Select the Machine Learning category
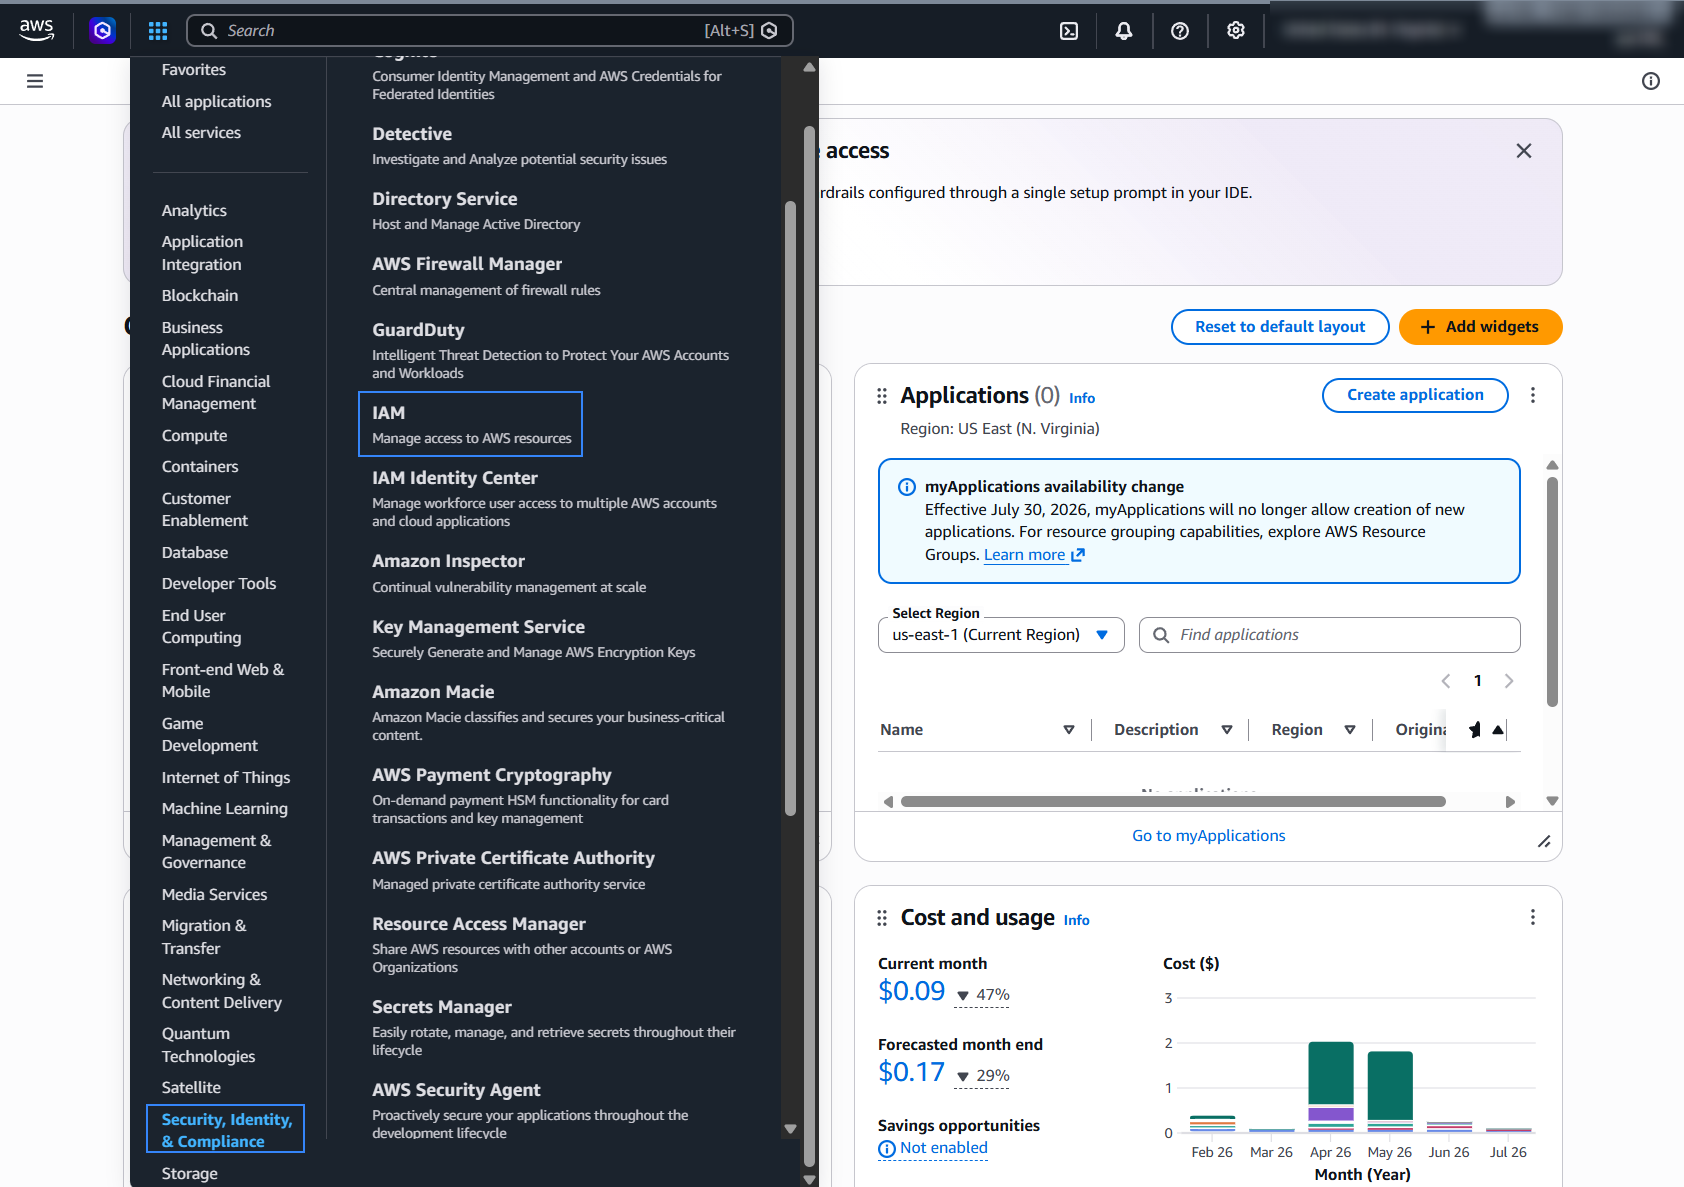This screenshot has width=1684, height=1187. pos(224,808)
